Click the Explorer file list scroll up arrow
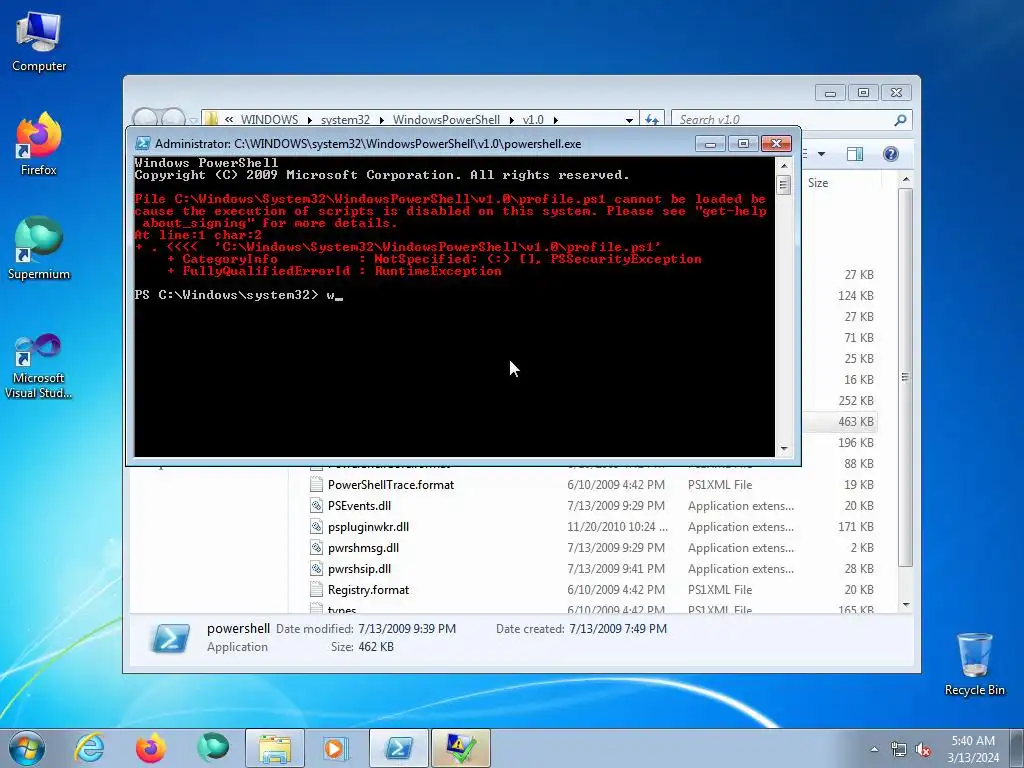1024x768 pixels. tap(905, 179)
